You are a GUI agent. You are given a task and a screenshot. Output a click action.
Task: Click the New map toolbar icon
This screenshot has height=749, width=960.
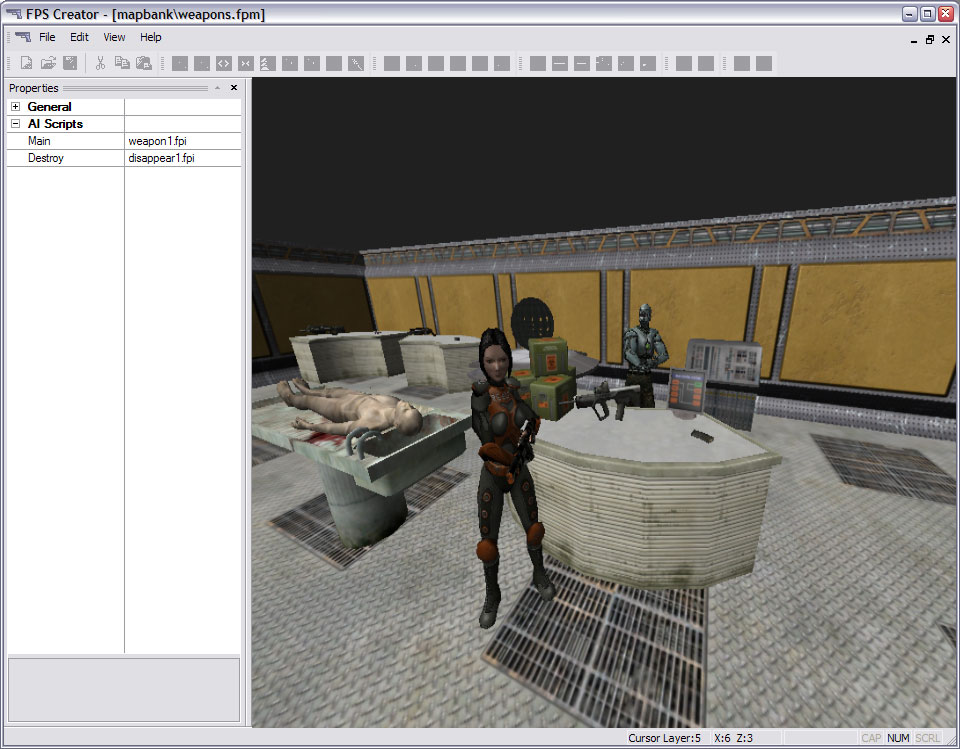point(27,63)
